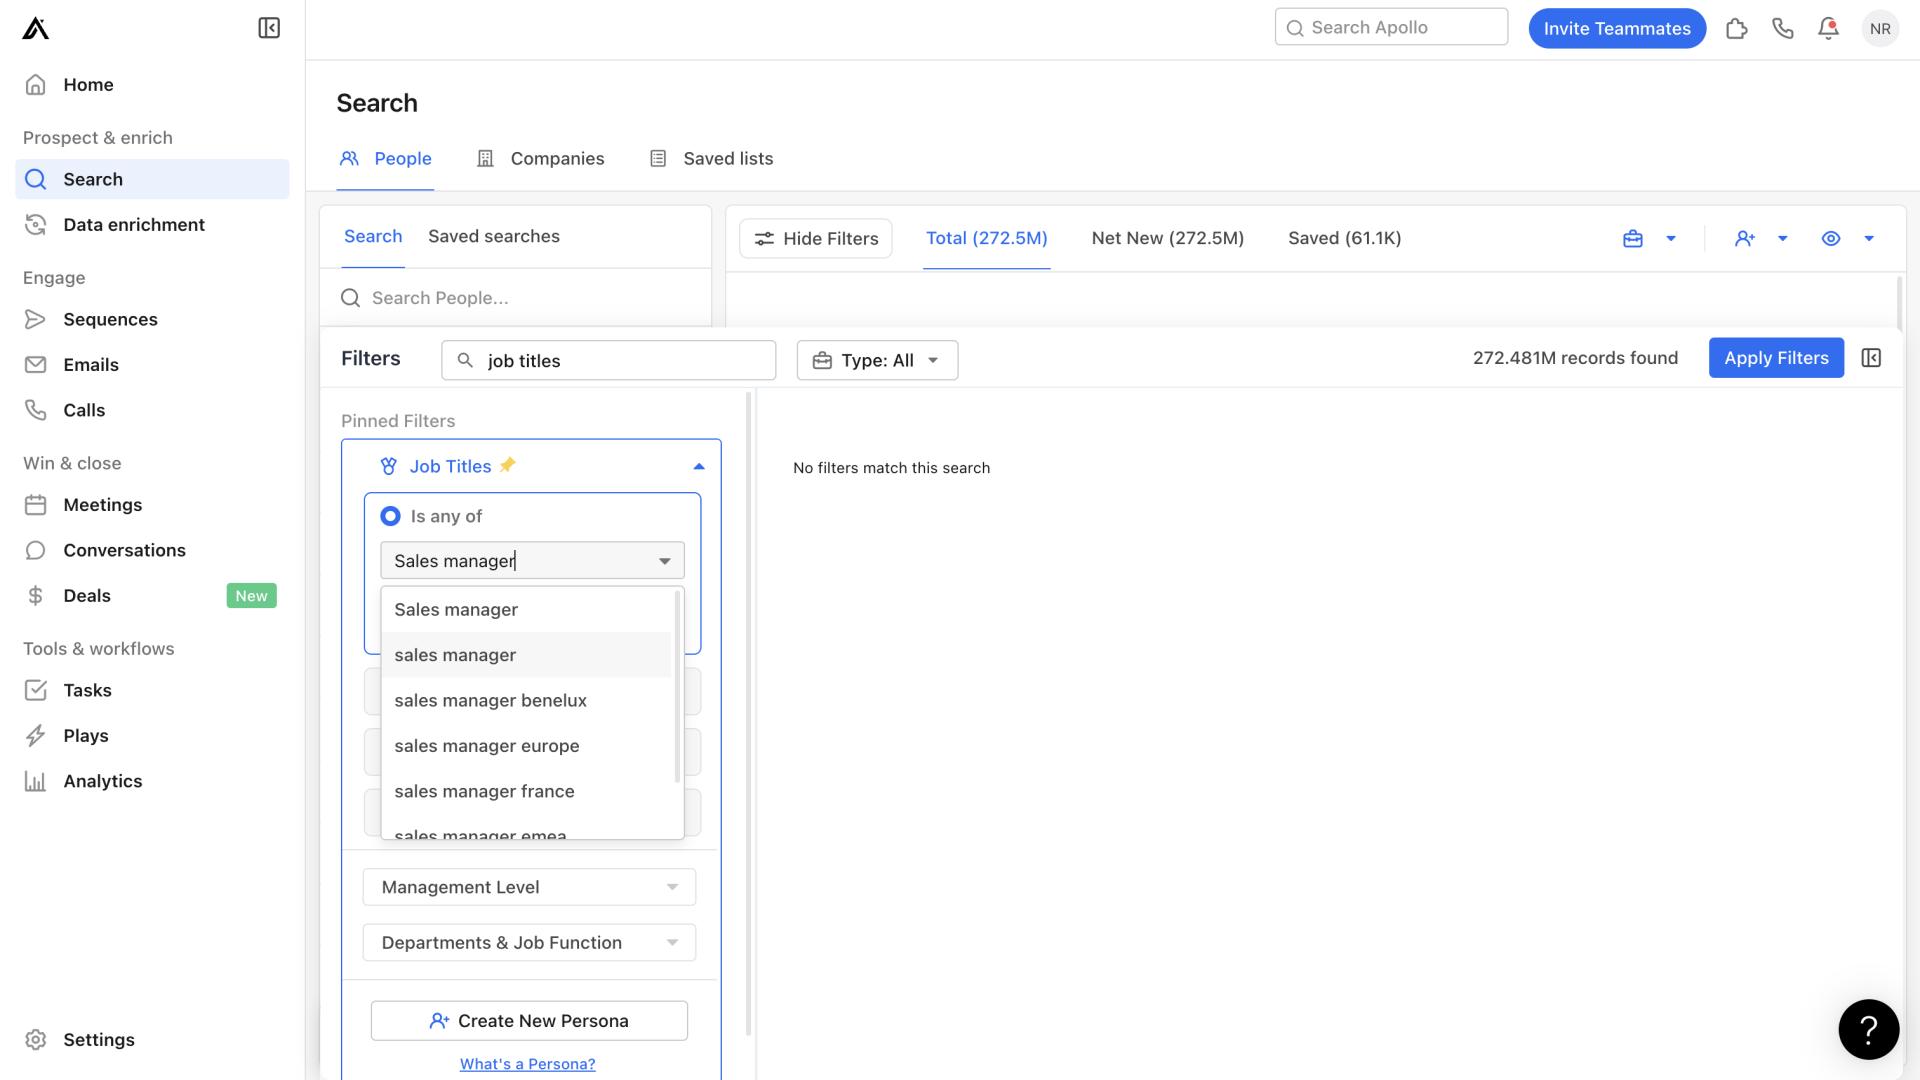Switch to the Saved lists tab
The width and height of the screenshot is (1920, 1080).
712,159
